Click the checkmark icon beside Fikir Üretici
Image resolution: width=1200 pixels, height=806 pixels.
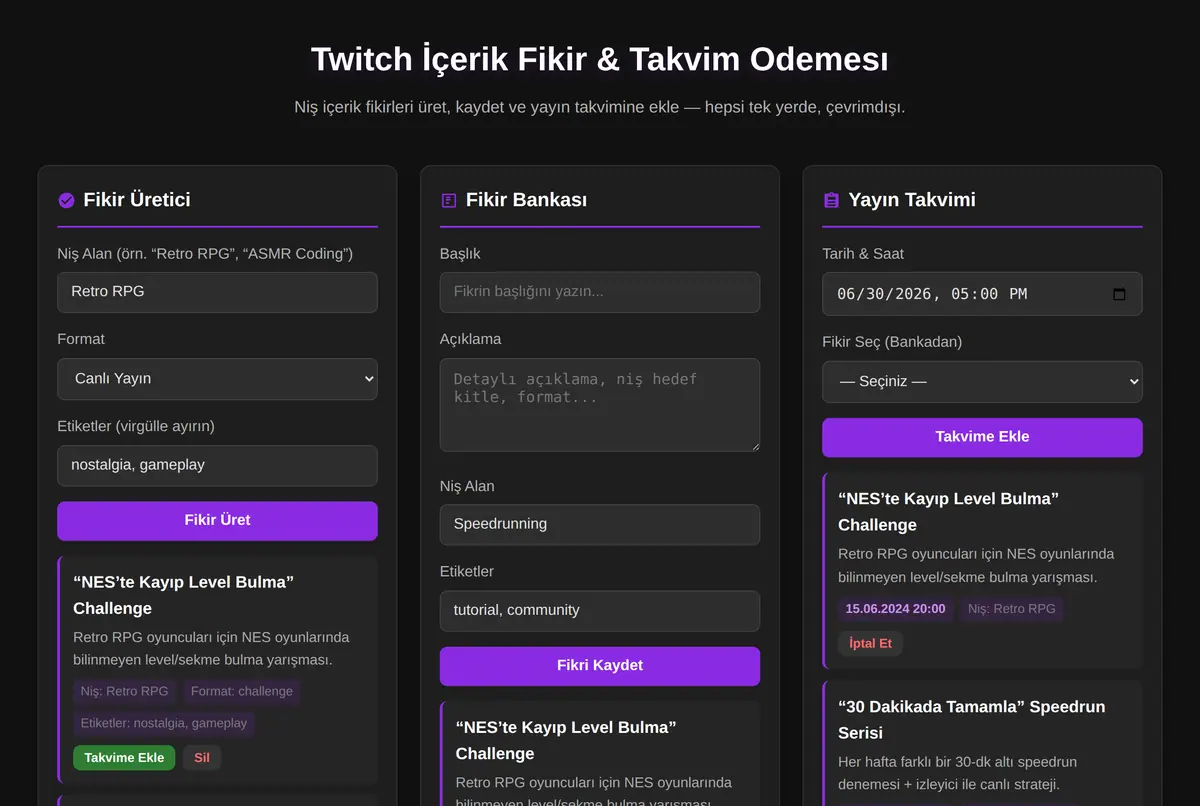[x=67, y=200]
